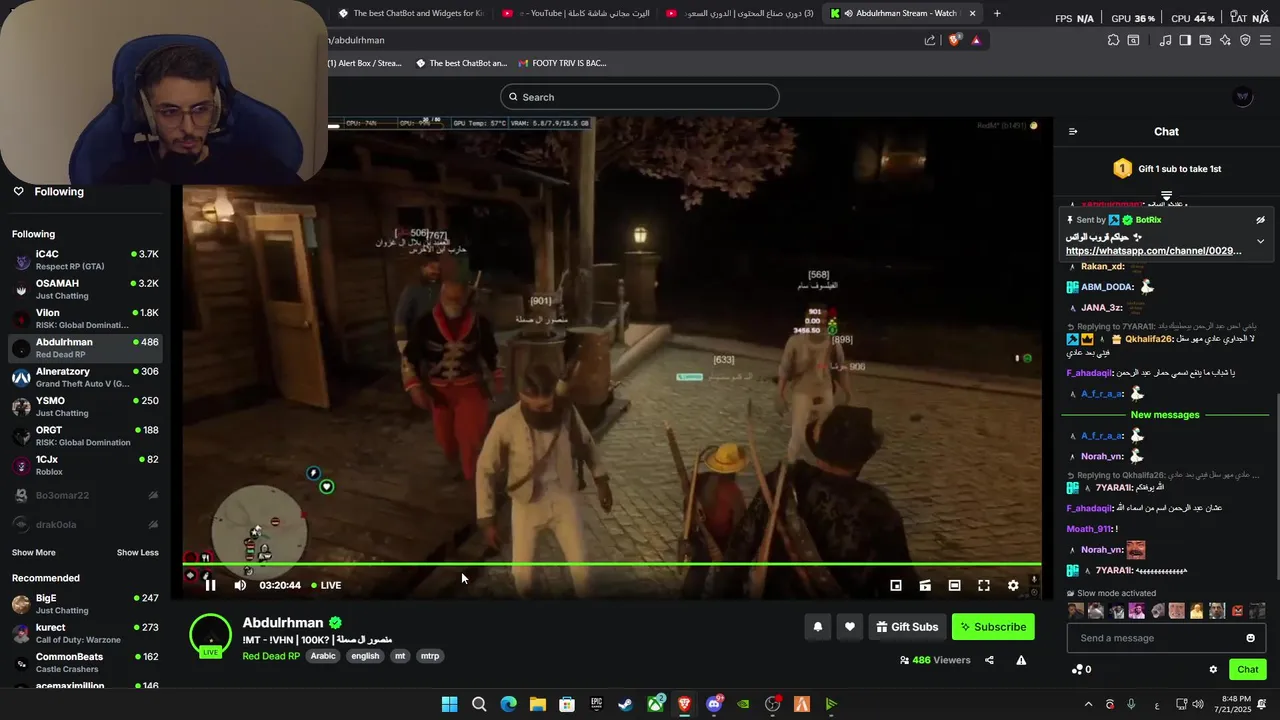The image size is (1280, 720).
Task: Open Brave VPN shield icon
Action: coord(1245,40)
